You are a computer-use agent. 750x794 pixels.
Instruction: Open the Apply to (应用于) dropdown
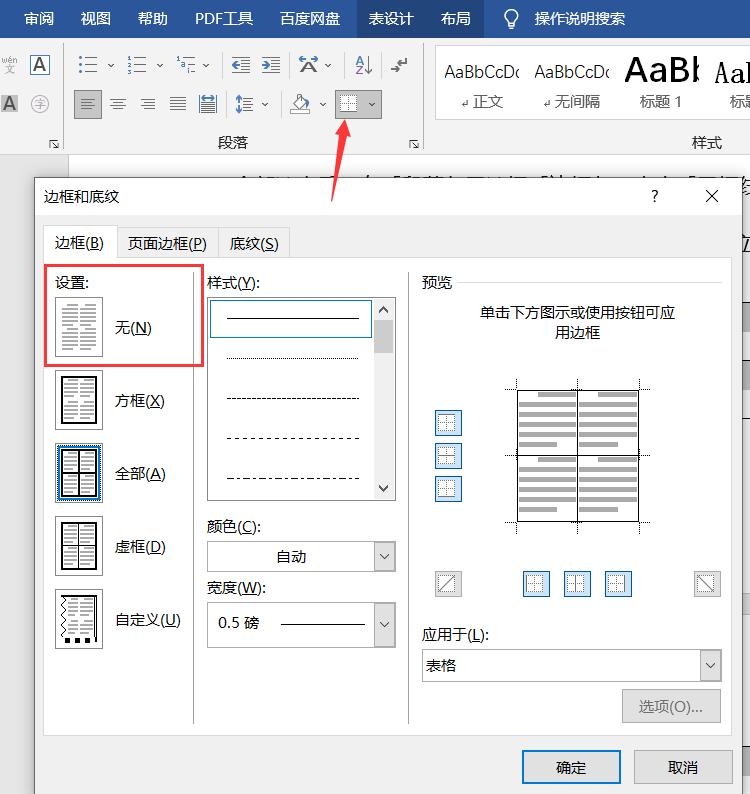point(710,665)
